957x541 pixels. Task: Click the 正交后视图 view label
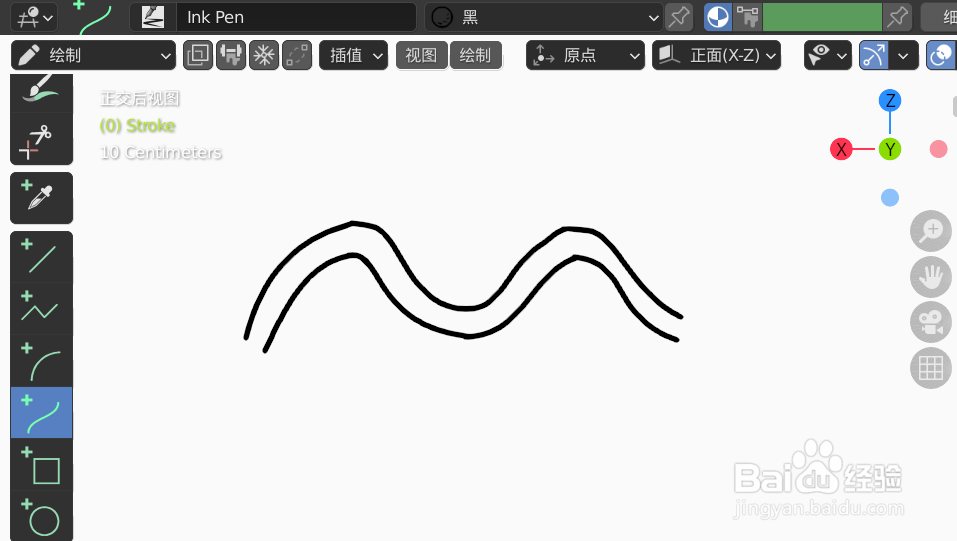(x=140, y=99)
